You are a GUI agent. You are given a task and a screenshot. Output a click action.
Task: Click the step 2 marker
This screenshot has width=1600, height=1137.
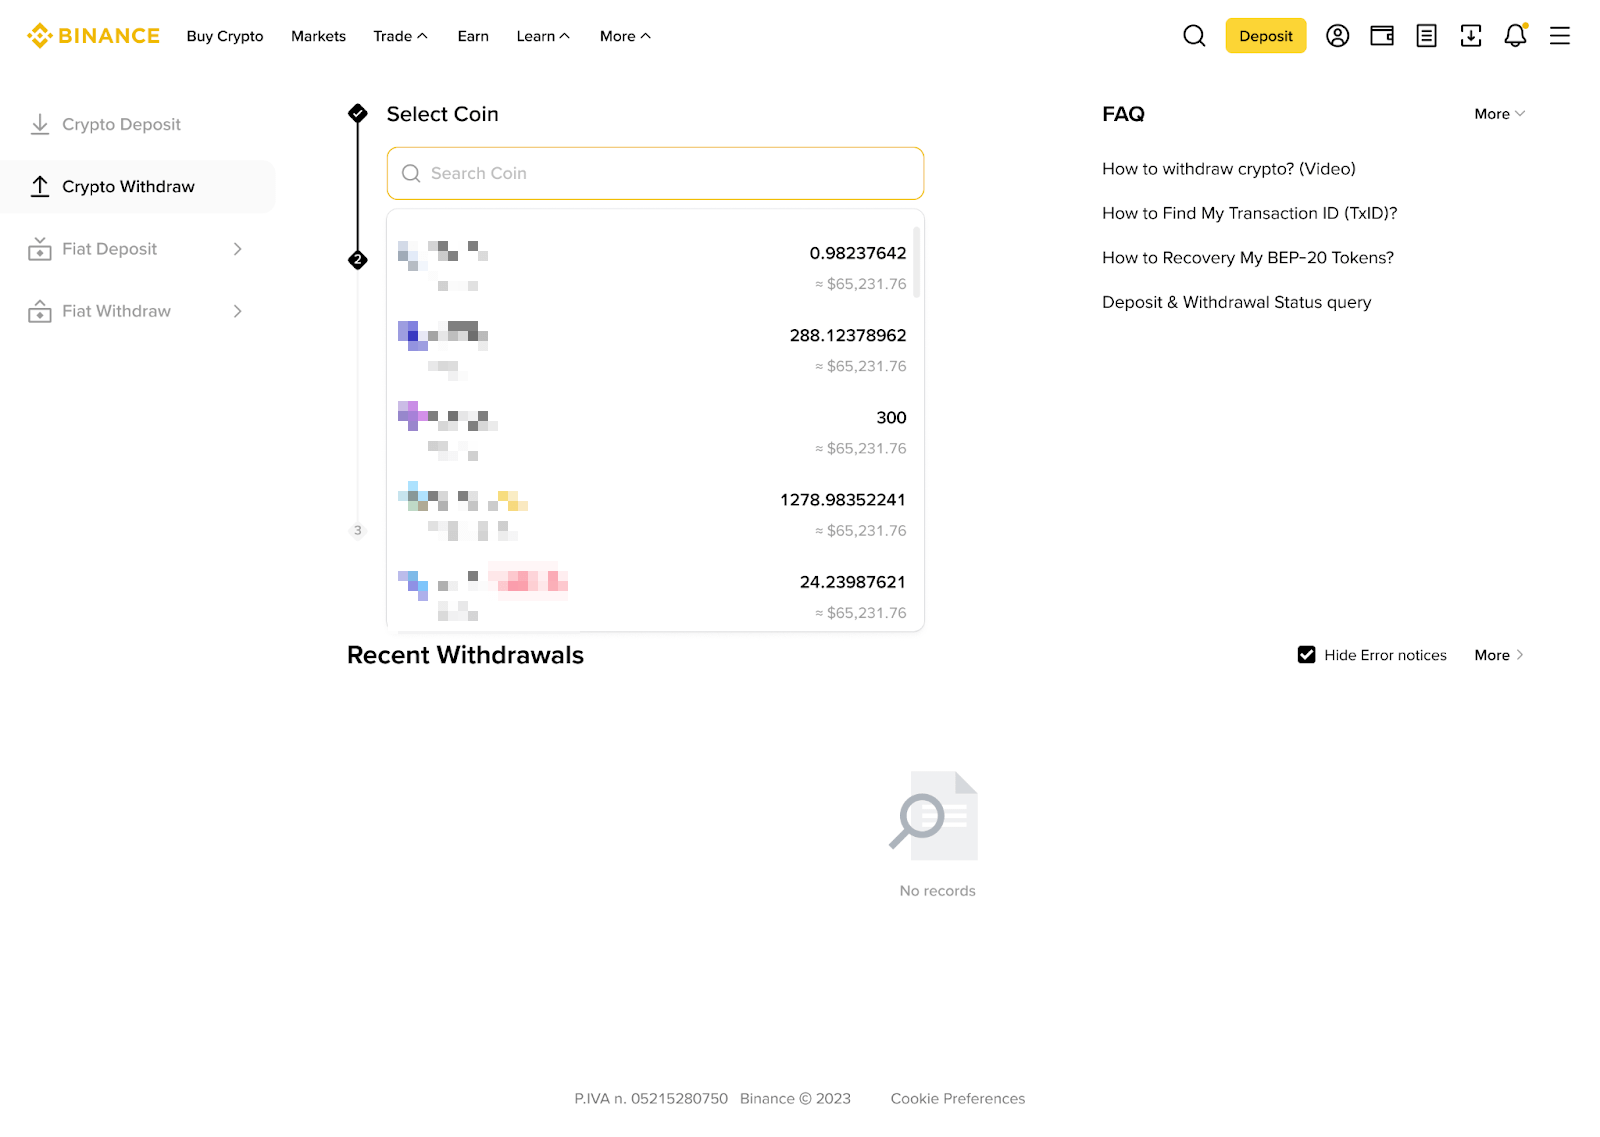click(358, 260)
